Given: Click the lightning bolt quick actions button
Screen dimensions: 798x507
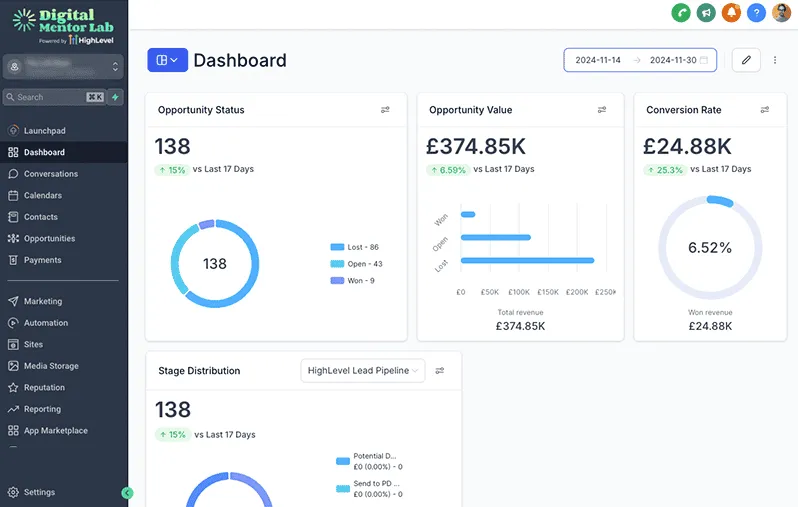Looking at the screenshot, I should pos(116,97).
